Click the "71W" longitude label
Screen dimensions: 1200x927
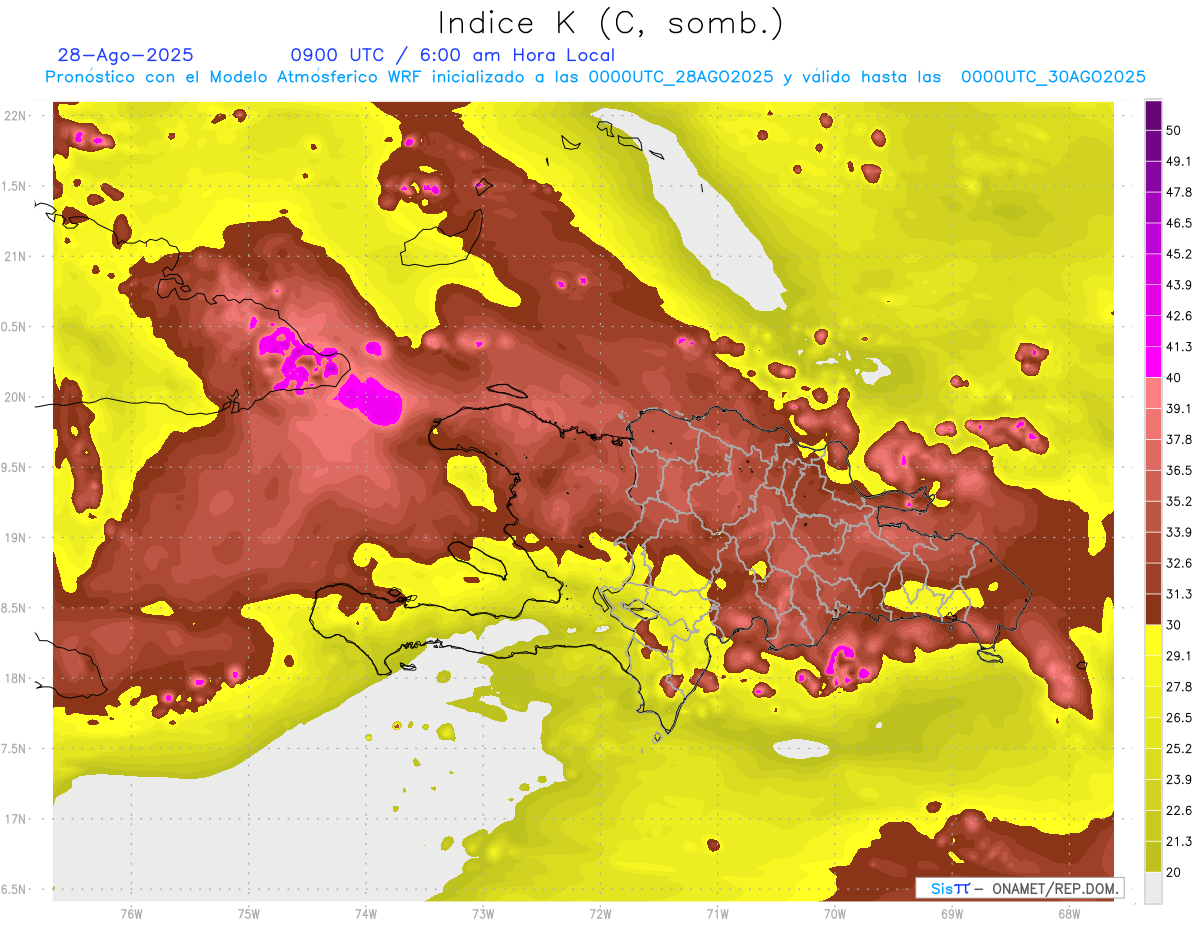pos(717,914)
